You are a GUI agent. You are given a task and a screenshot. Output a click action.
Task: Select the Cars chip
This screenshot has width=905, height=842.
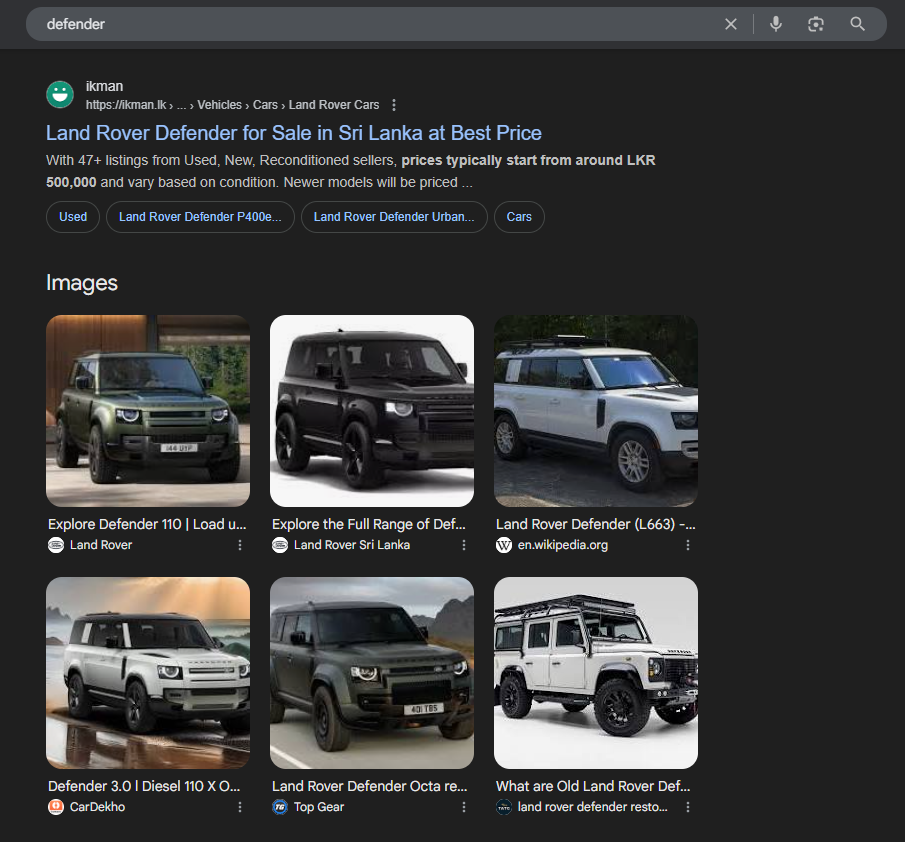pos(519,217)
